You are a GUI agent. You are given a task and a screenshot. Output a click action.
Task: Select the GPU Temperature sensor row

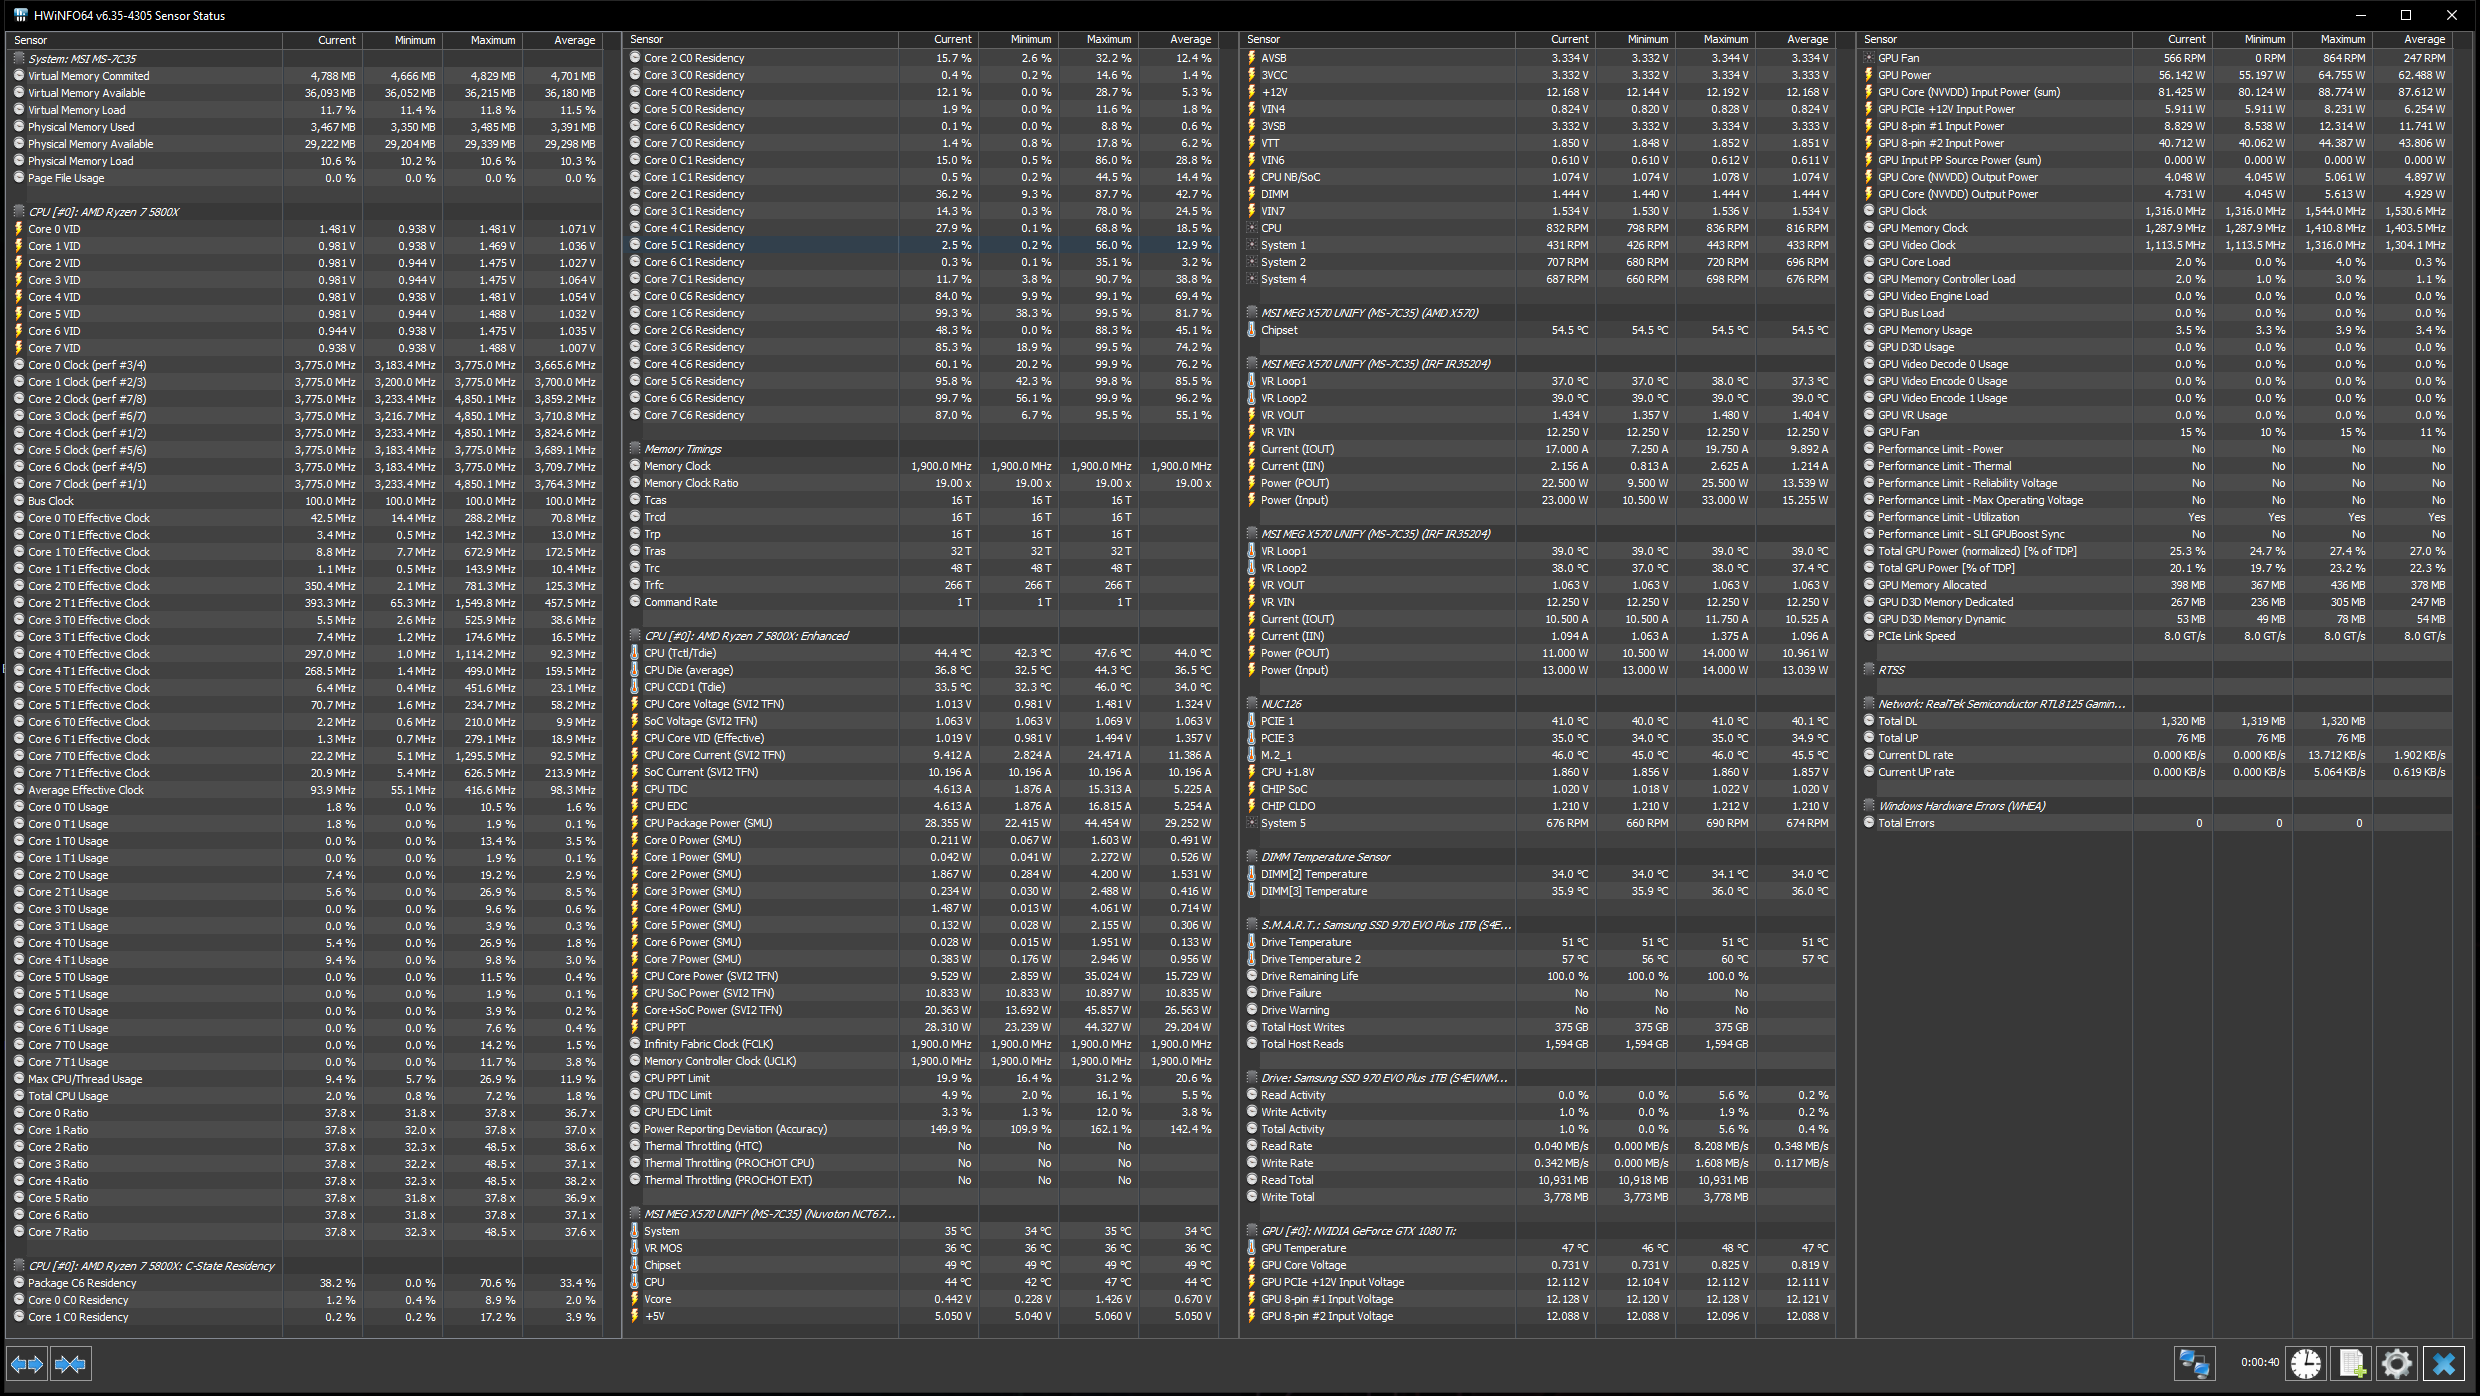1303,1248
